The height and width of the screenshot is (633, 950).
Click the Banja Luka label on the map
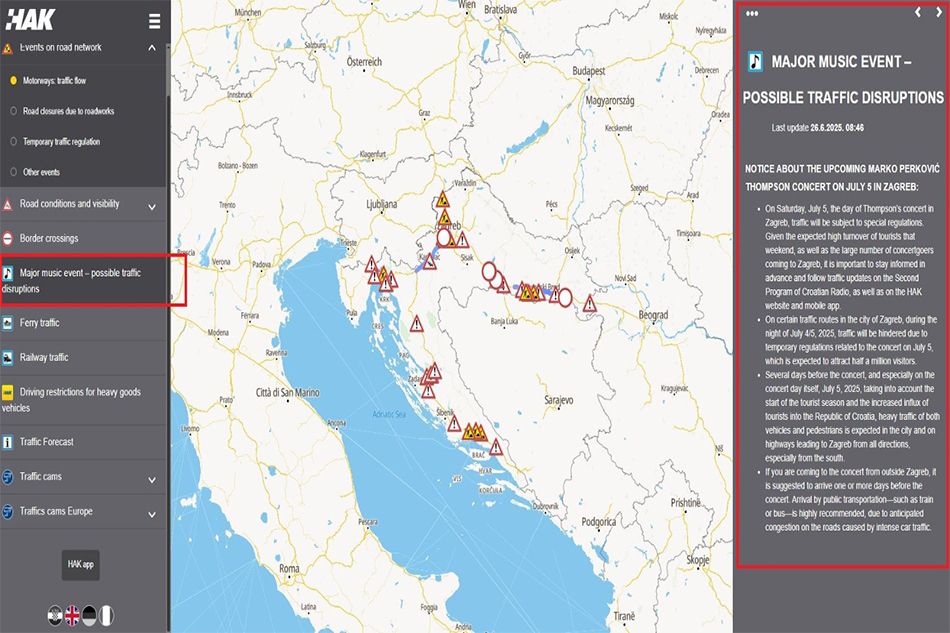pyautogui.click(x=504, y=321)
